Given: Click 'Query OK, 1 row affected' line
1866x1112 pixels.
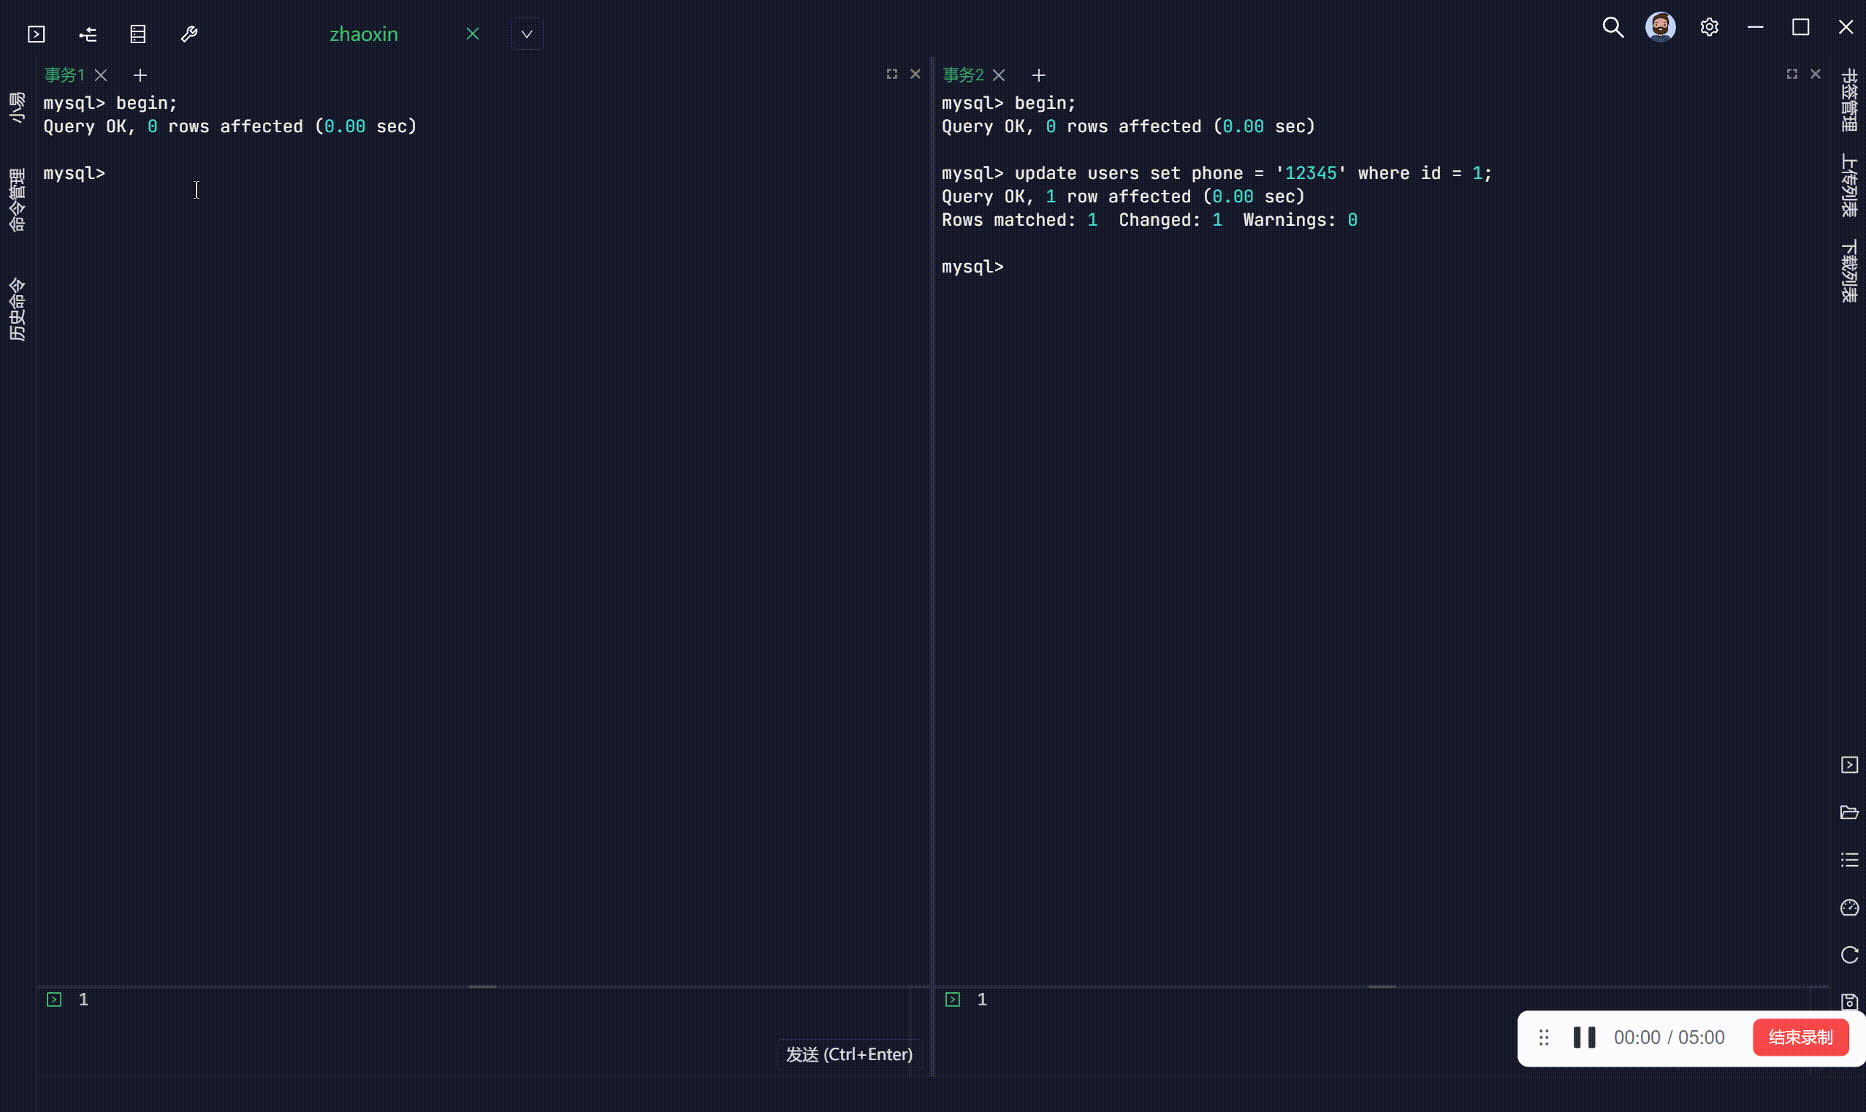Looking at the screenshot, I should click(1123, 197).
